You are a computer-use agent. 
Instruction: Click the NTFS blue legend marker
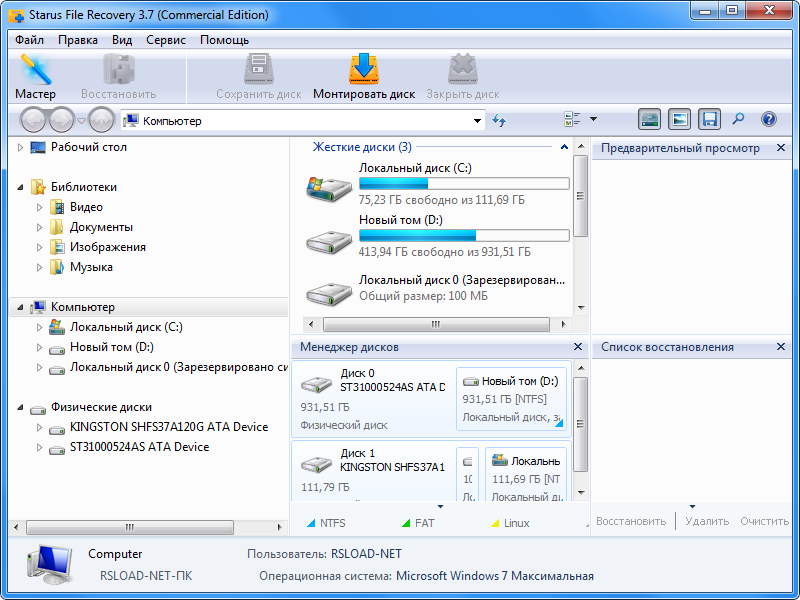pos(311,523)
